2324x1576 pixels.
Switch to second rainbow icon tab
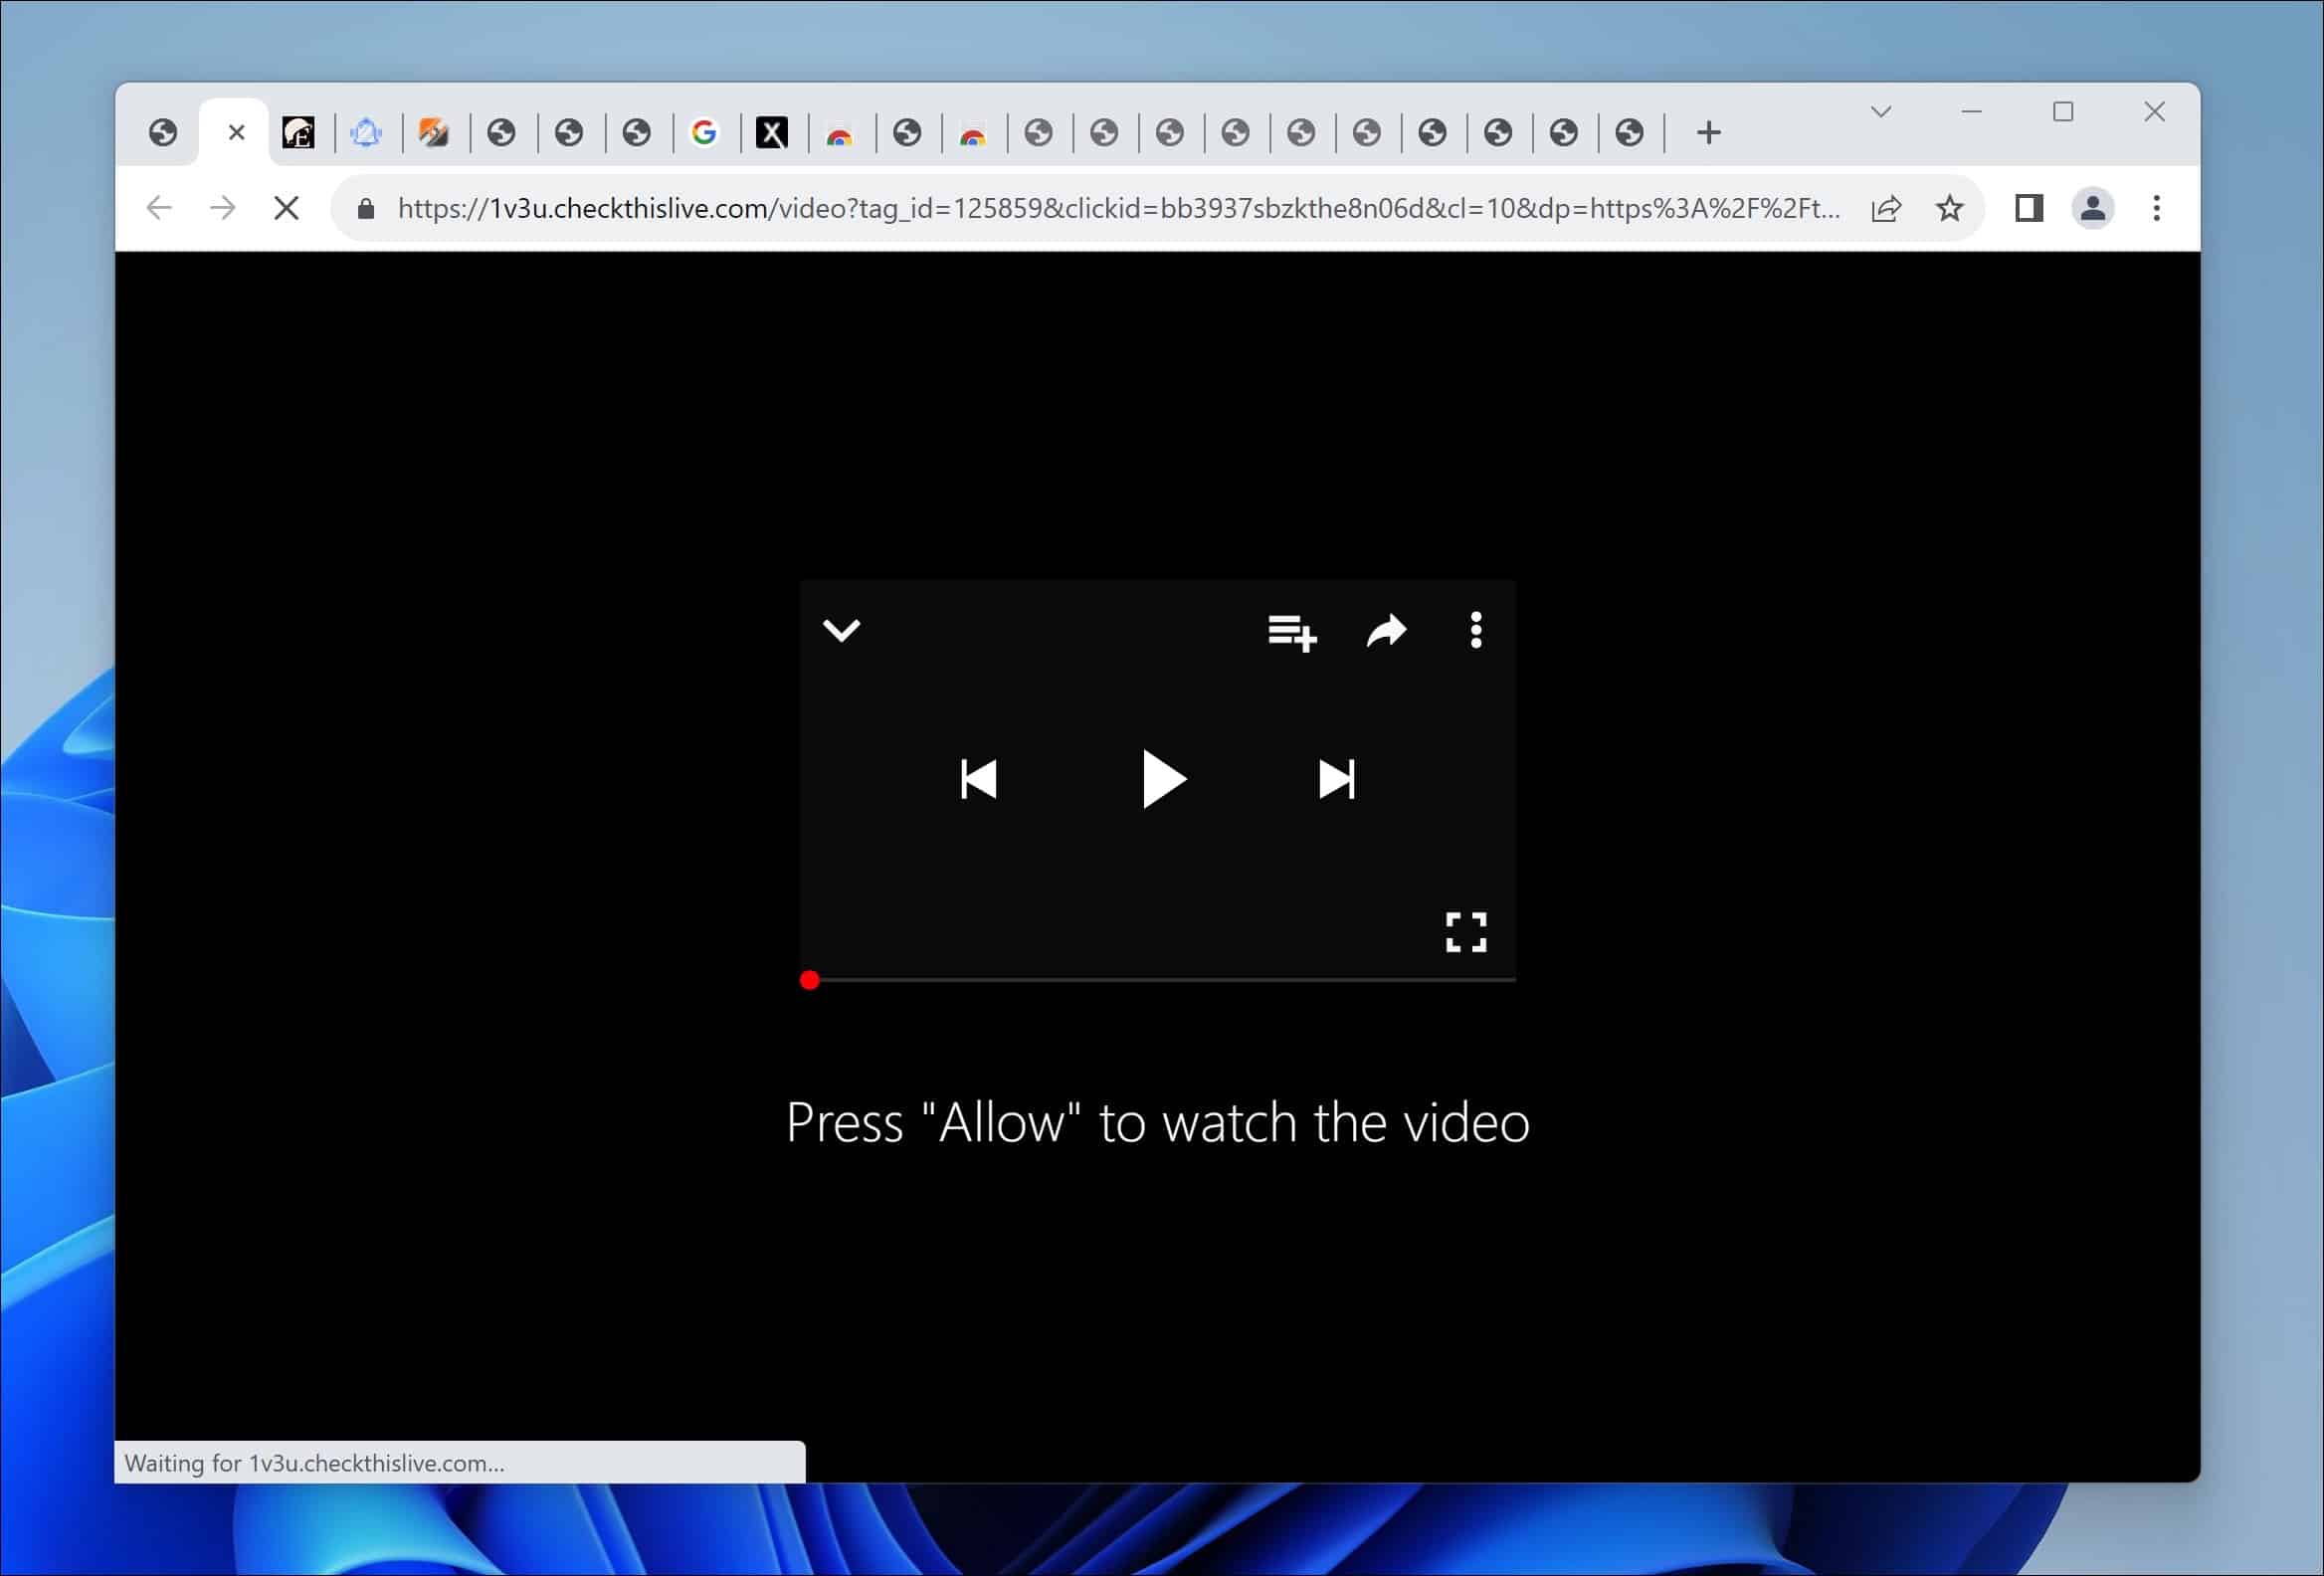(x=973, y=135)
